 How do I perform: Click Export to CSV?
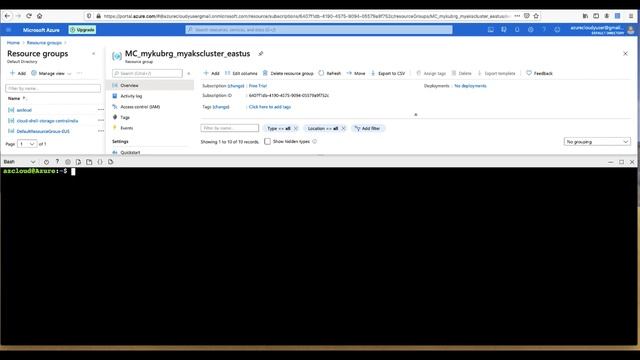click(x=388, y=73)
